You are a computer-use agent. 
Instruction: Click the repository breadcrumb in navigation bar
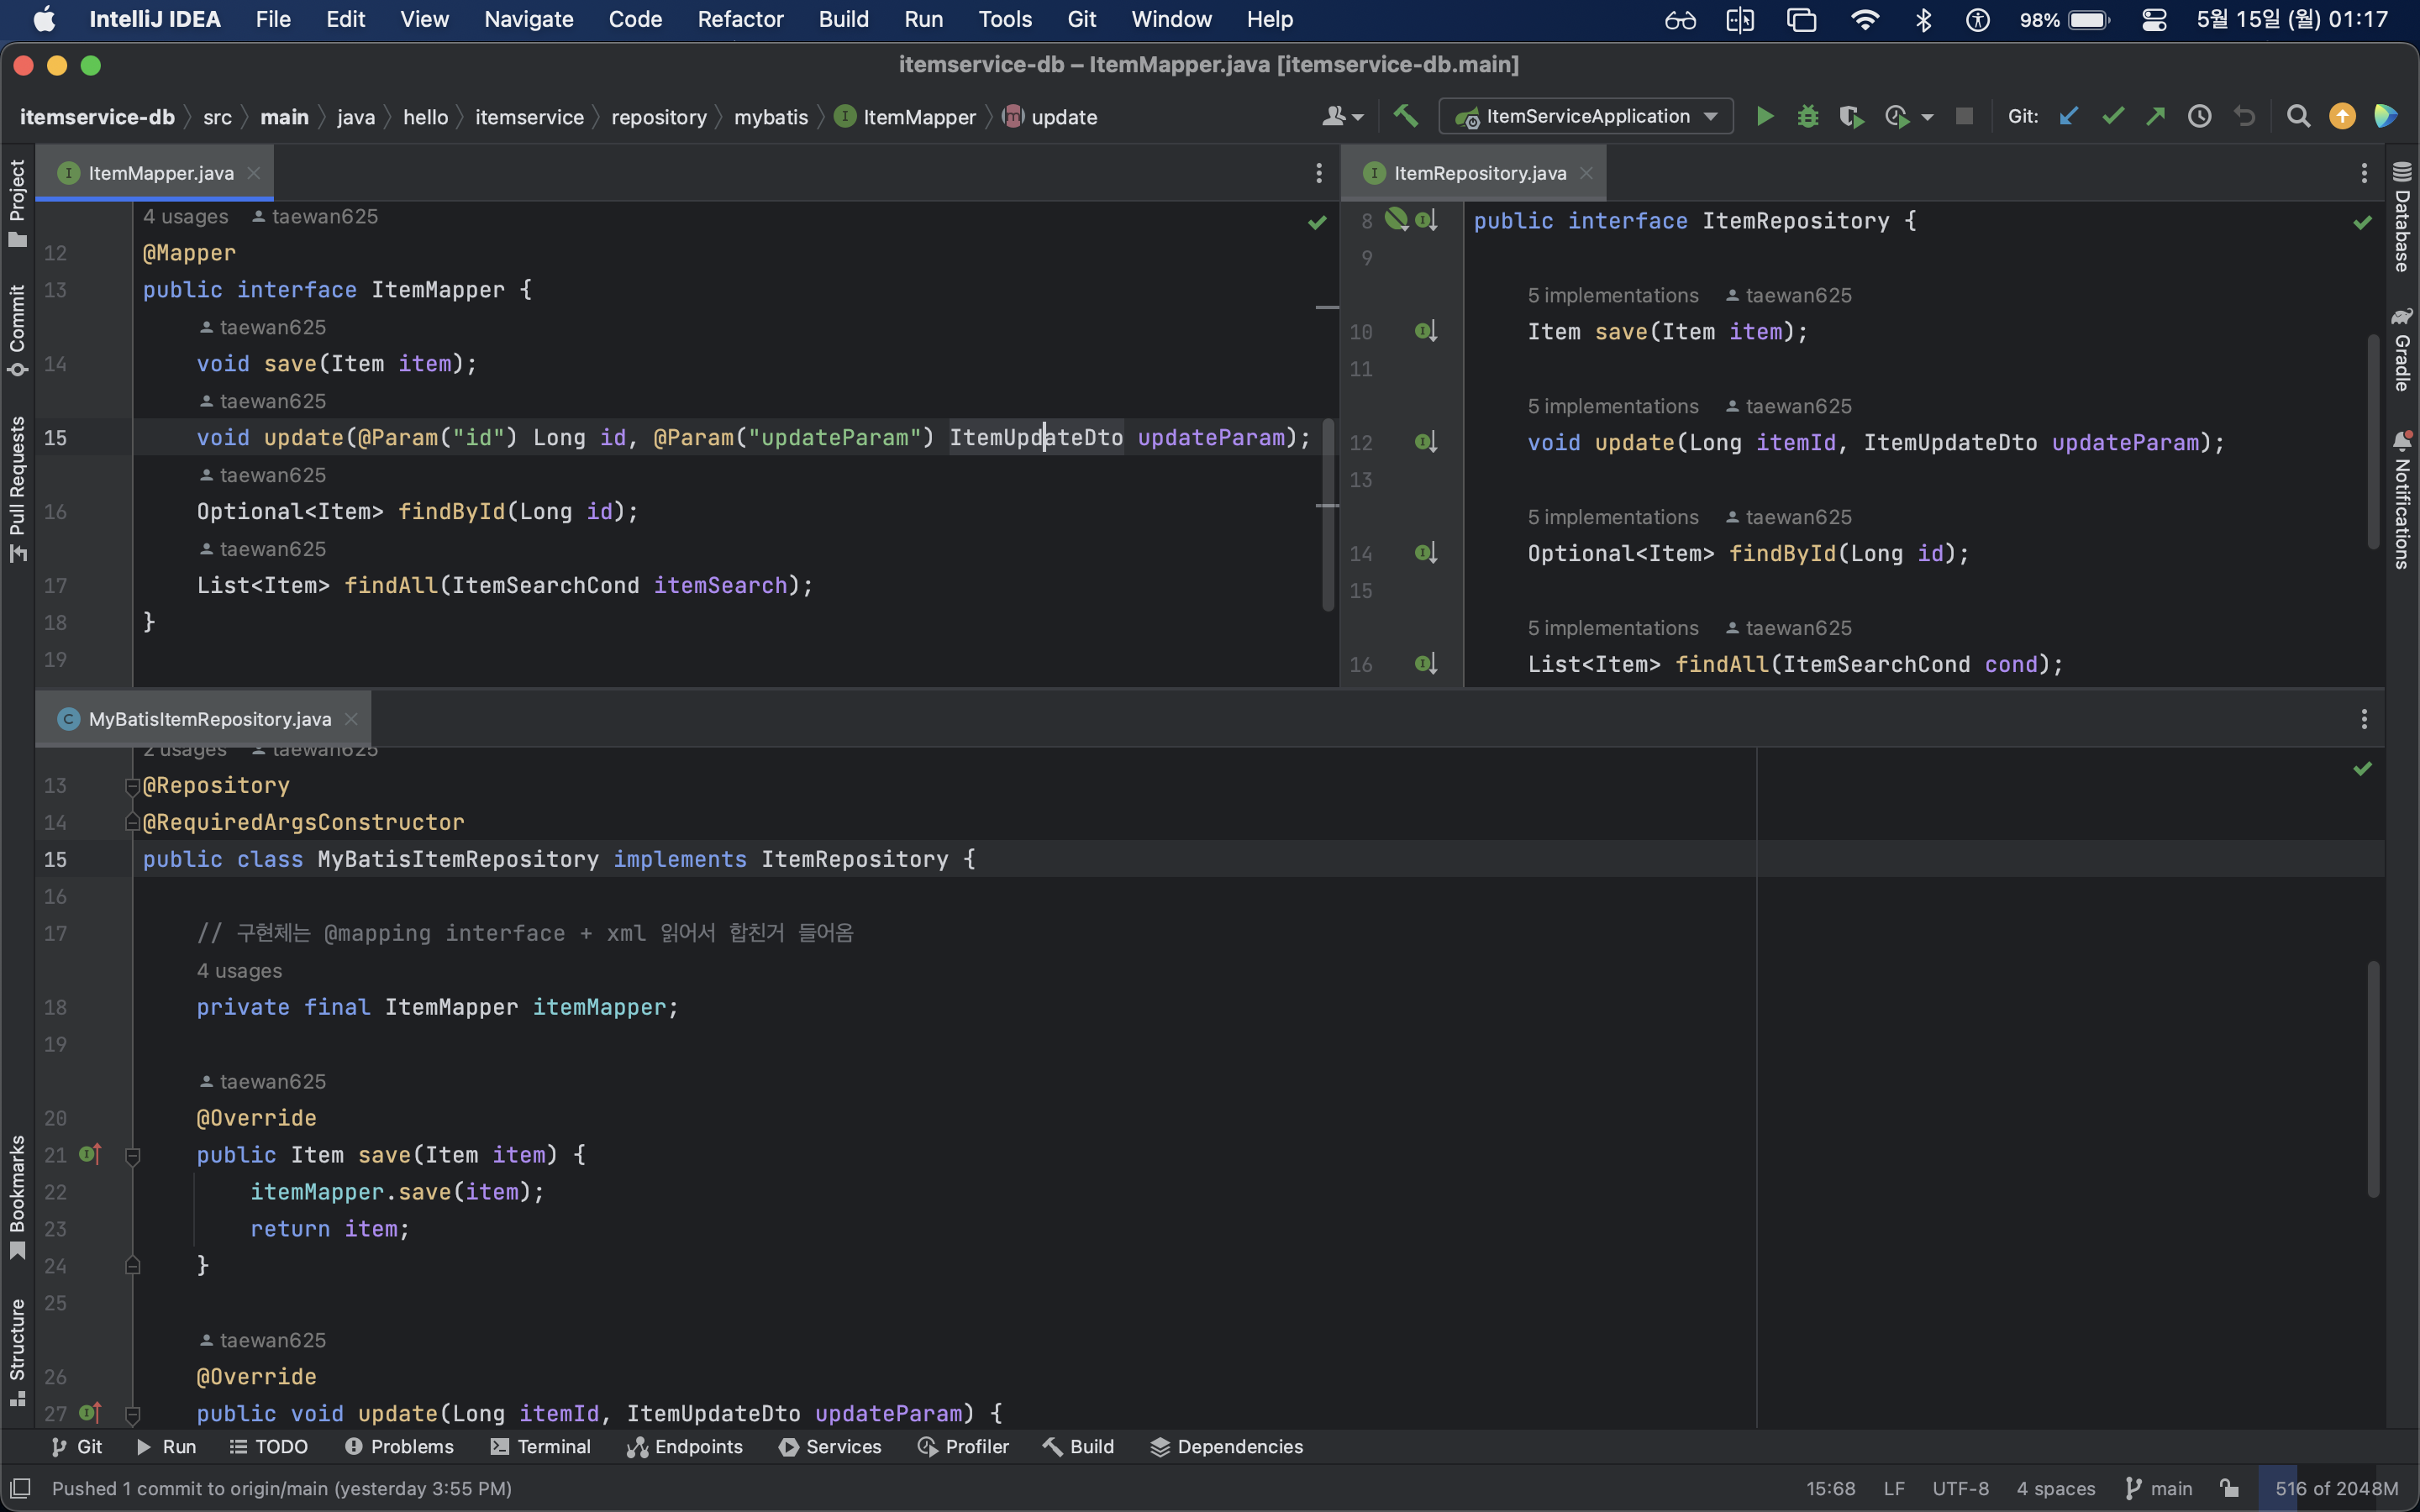click(x=658, y=117)
